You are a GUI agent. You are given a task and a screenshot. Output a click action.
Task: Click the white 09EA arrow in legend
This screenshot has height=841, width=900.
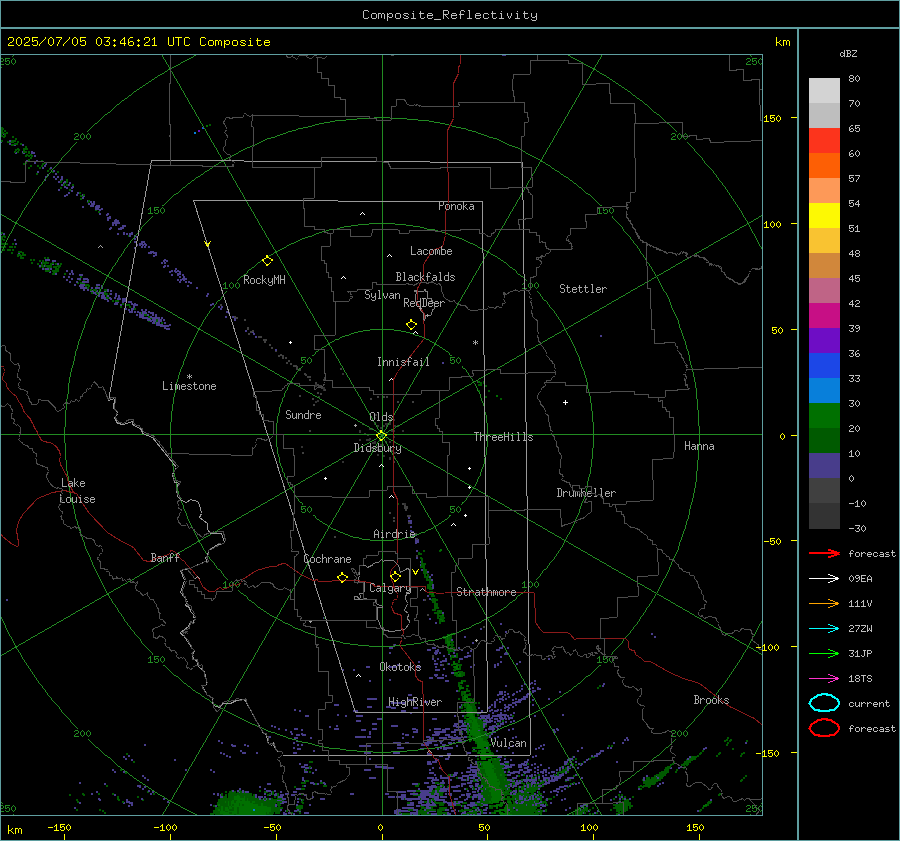pos(824,579)
